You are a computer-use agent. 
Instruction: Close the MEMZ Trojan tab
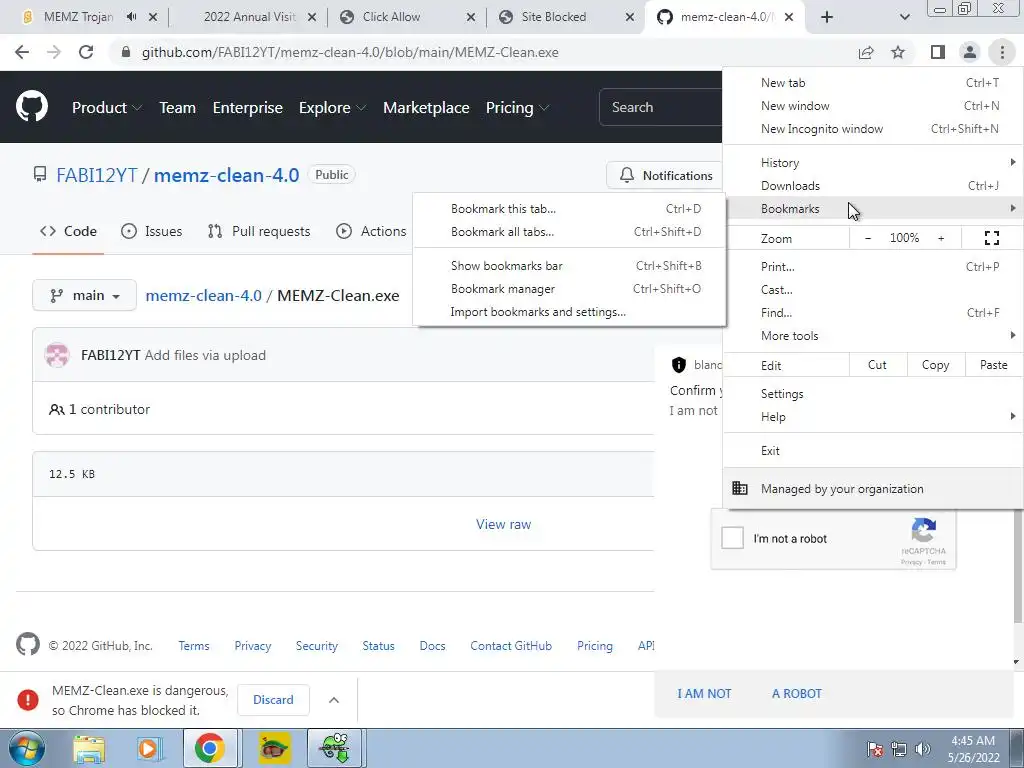[153, 17]
